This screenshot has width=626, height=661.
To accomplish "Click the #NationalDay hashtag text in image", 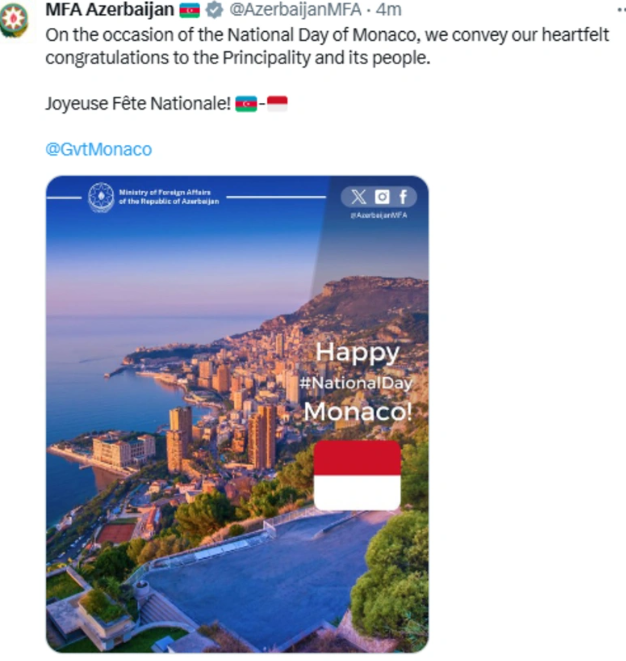I will [356, 382].
